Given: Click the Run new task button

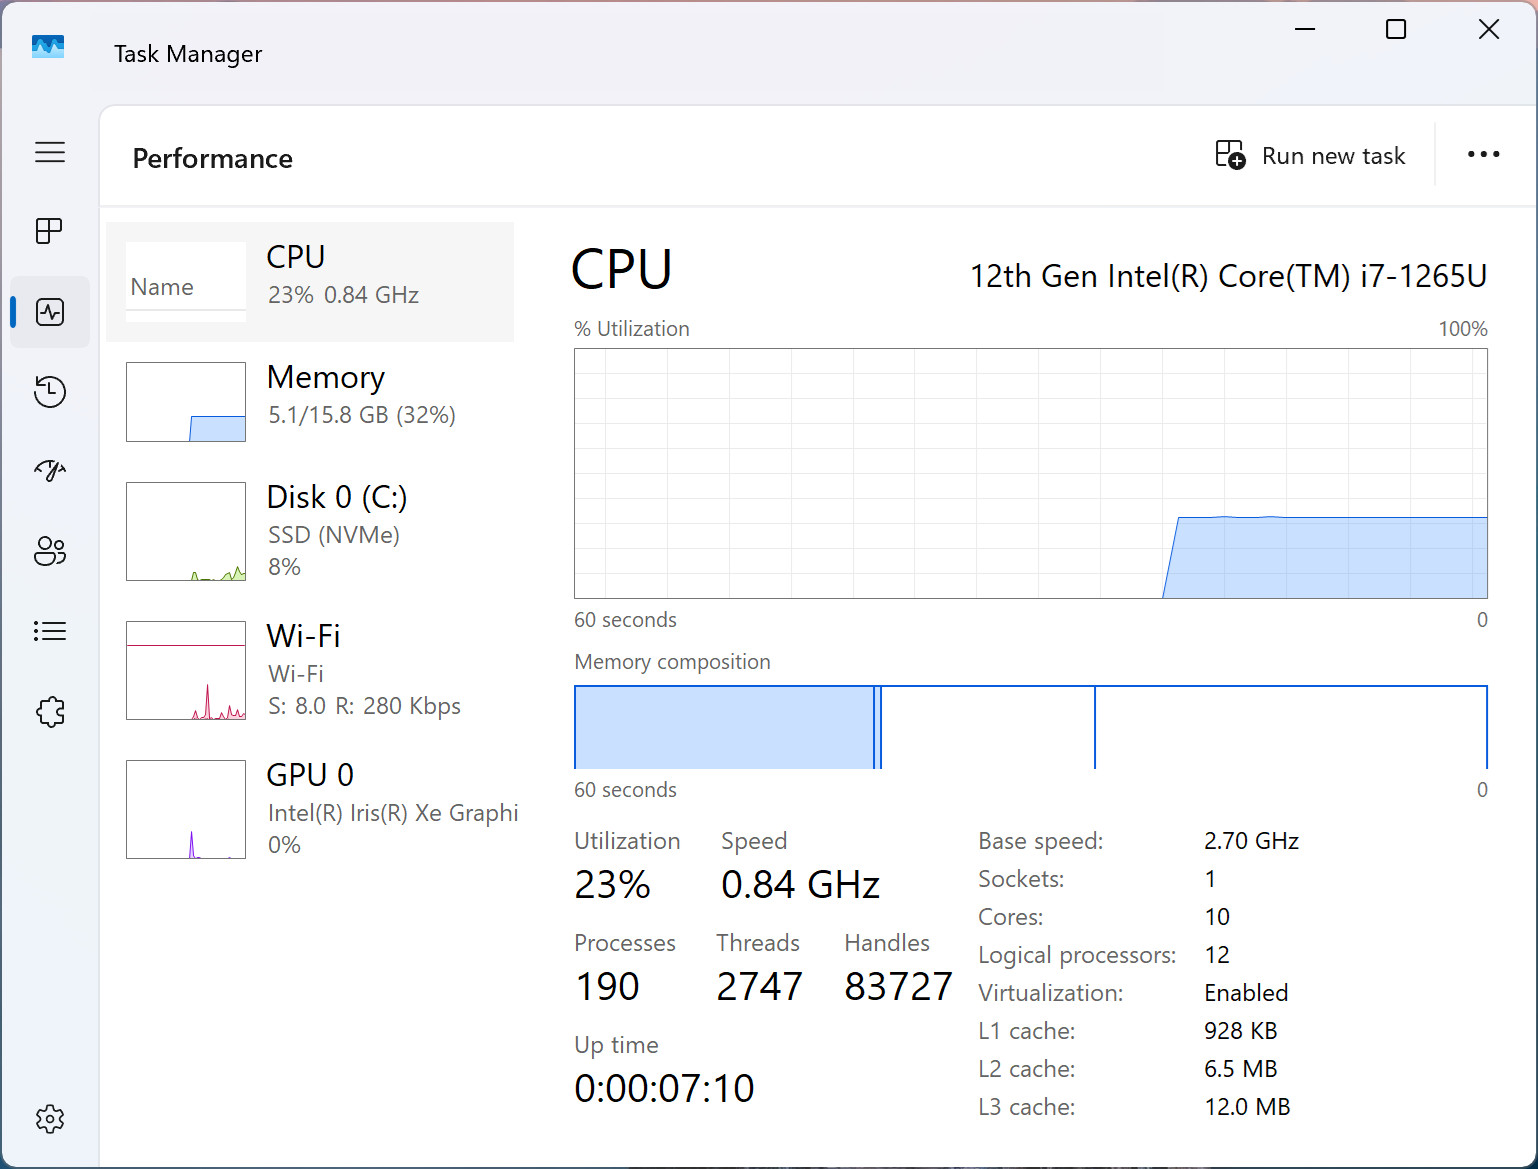Looking at the screenshot, I should tap(1310, 155).
